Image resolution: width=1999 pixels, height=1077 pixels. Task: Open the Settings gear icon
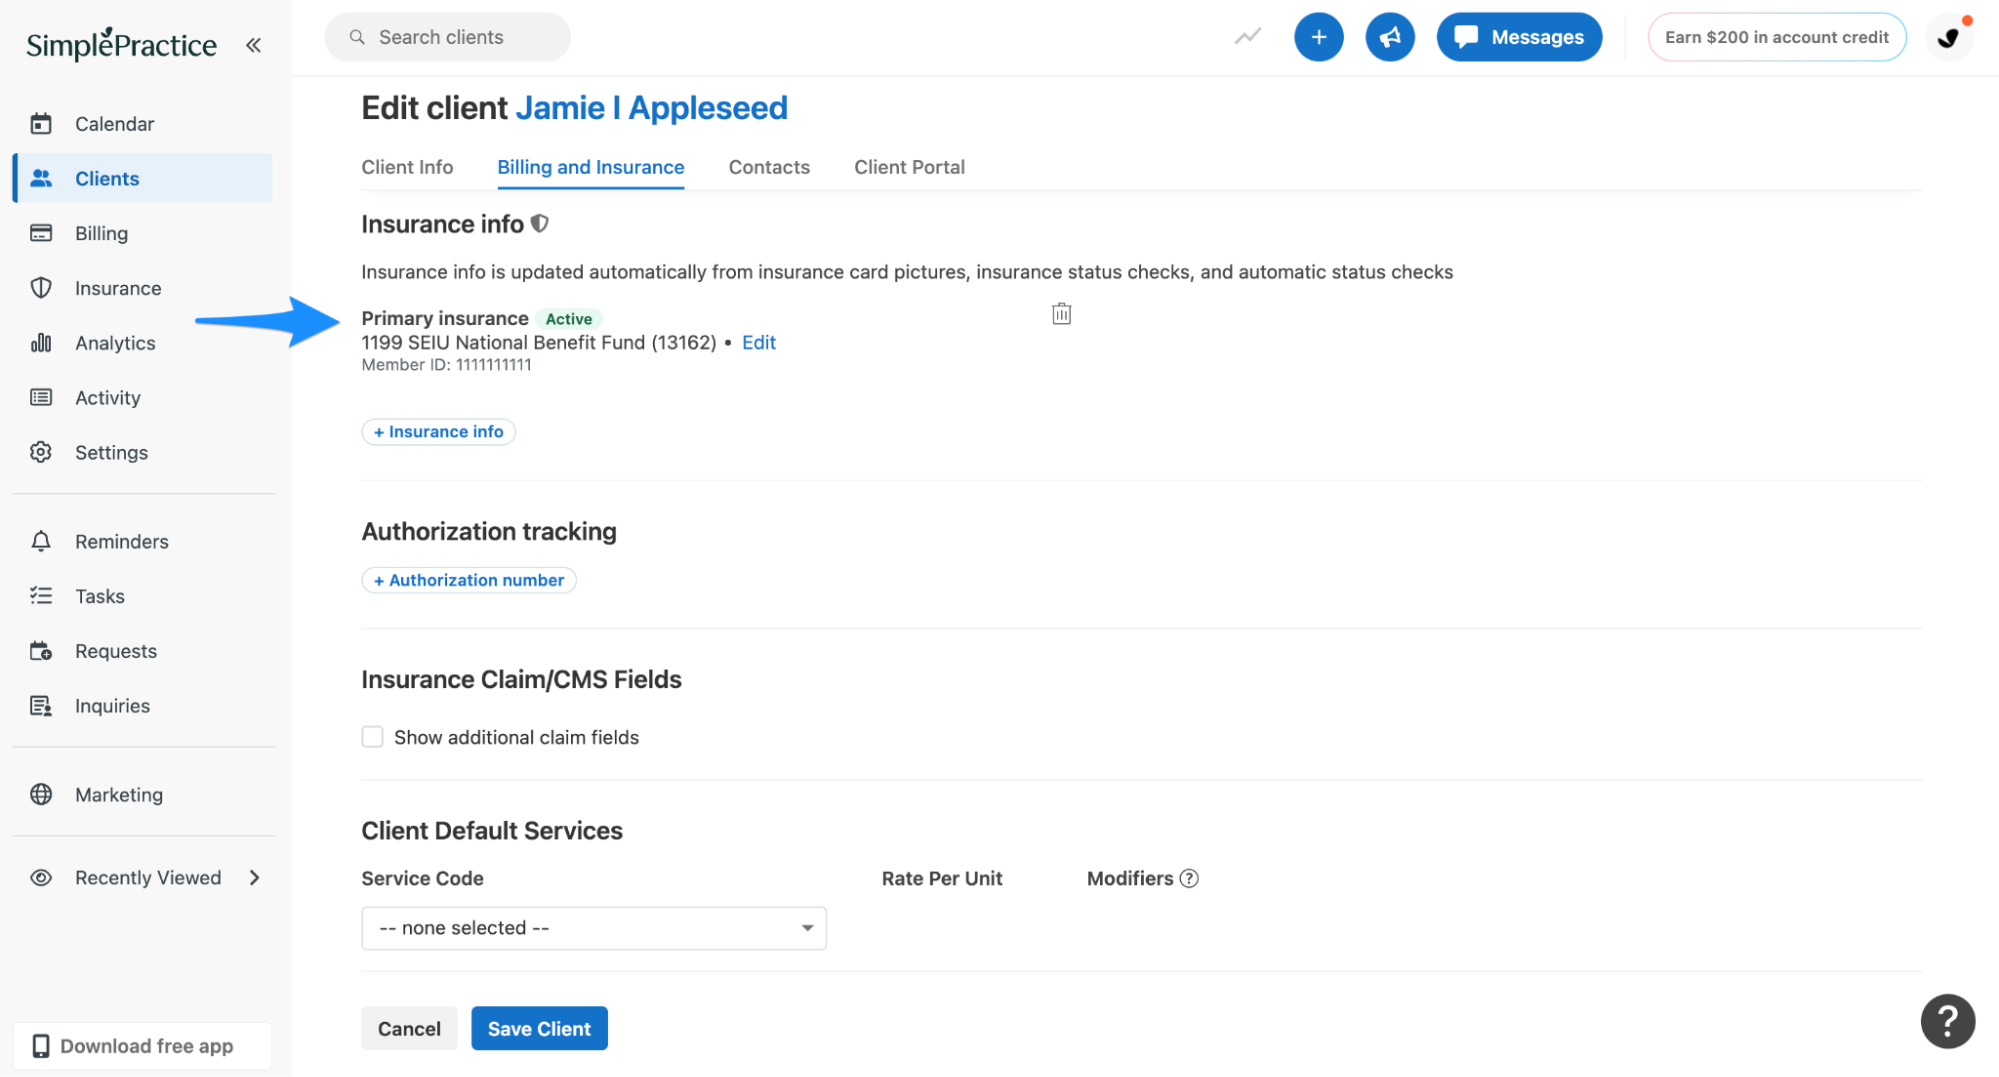41,452
